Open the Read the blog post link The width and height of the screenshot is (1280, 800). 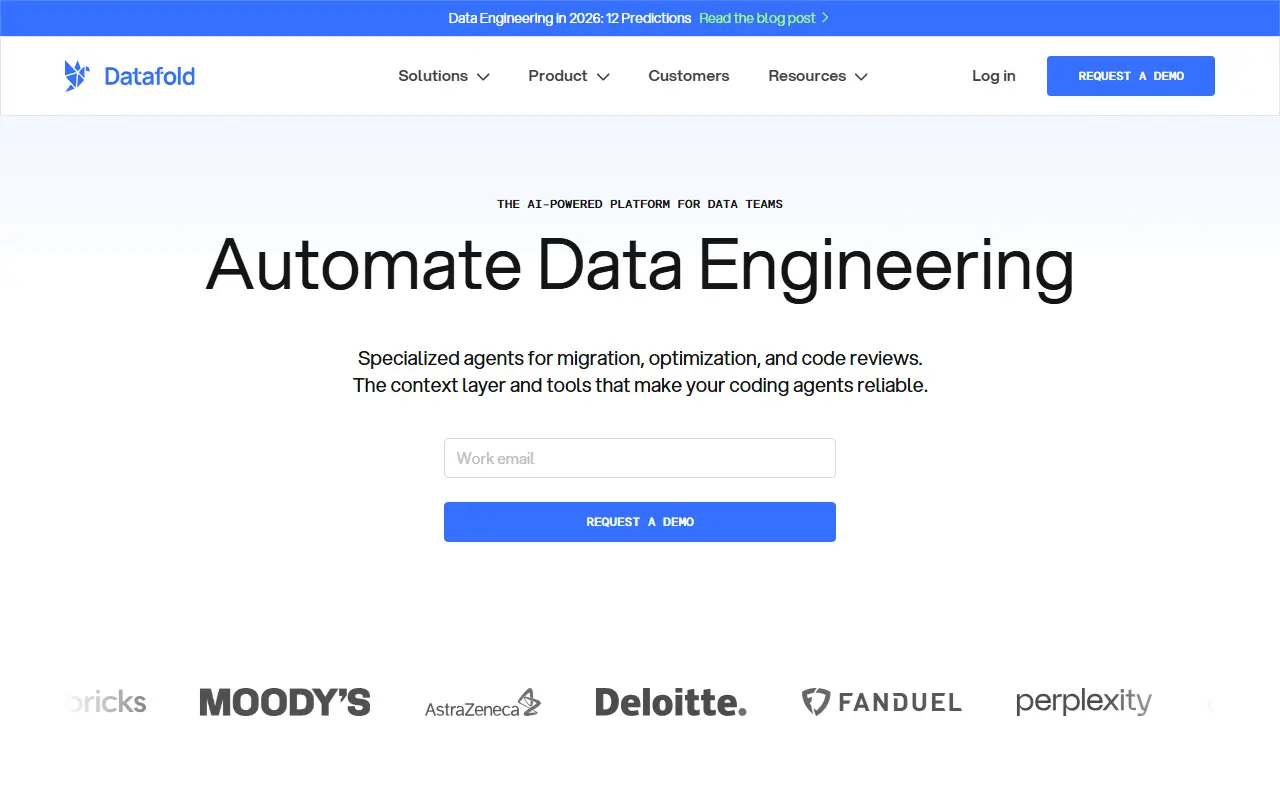click(757, 18)
